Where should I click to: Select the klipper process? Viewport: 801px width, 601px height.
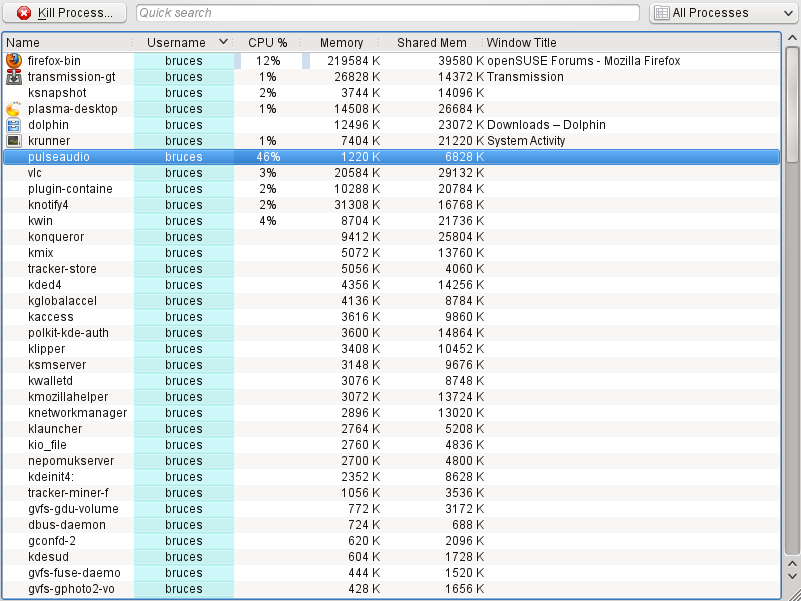click(x=46, y=349)
